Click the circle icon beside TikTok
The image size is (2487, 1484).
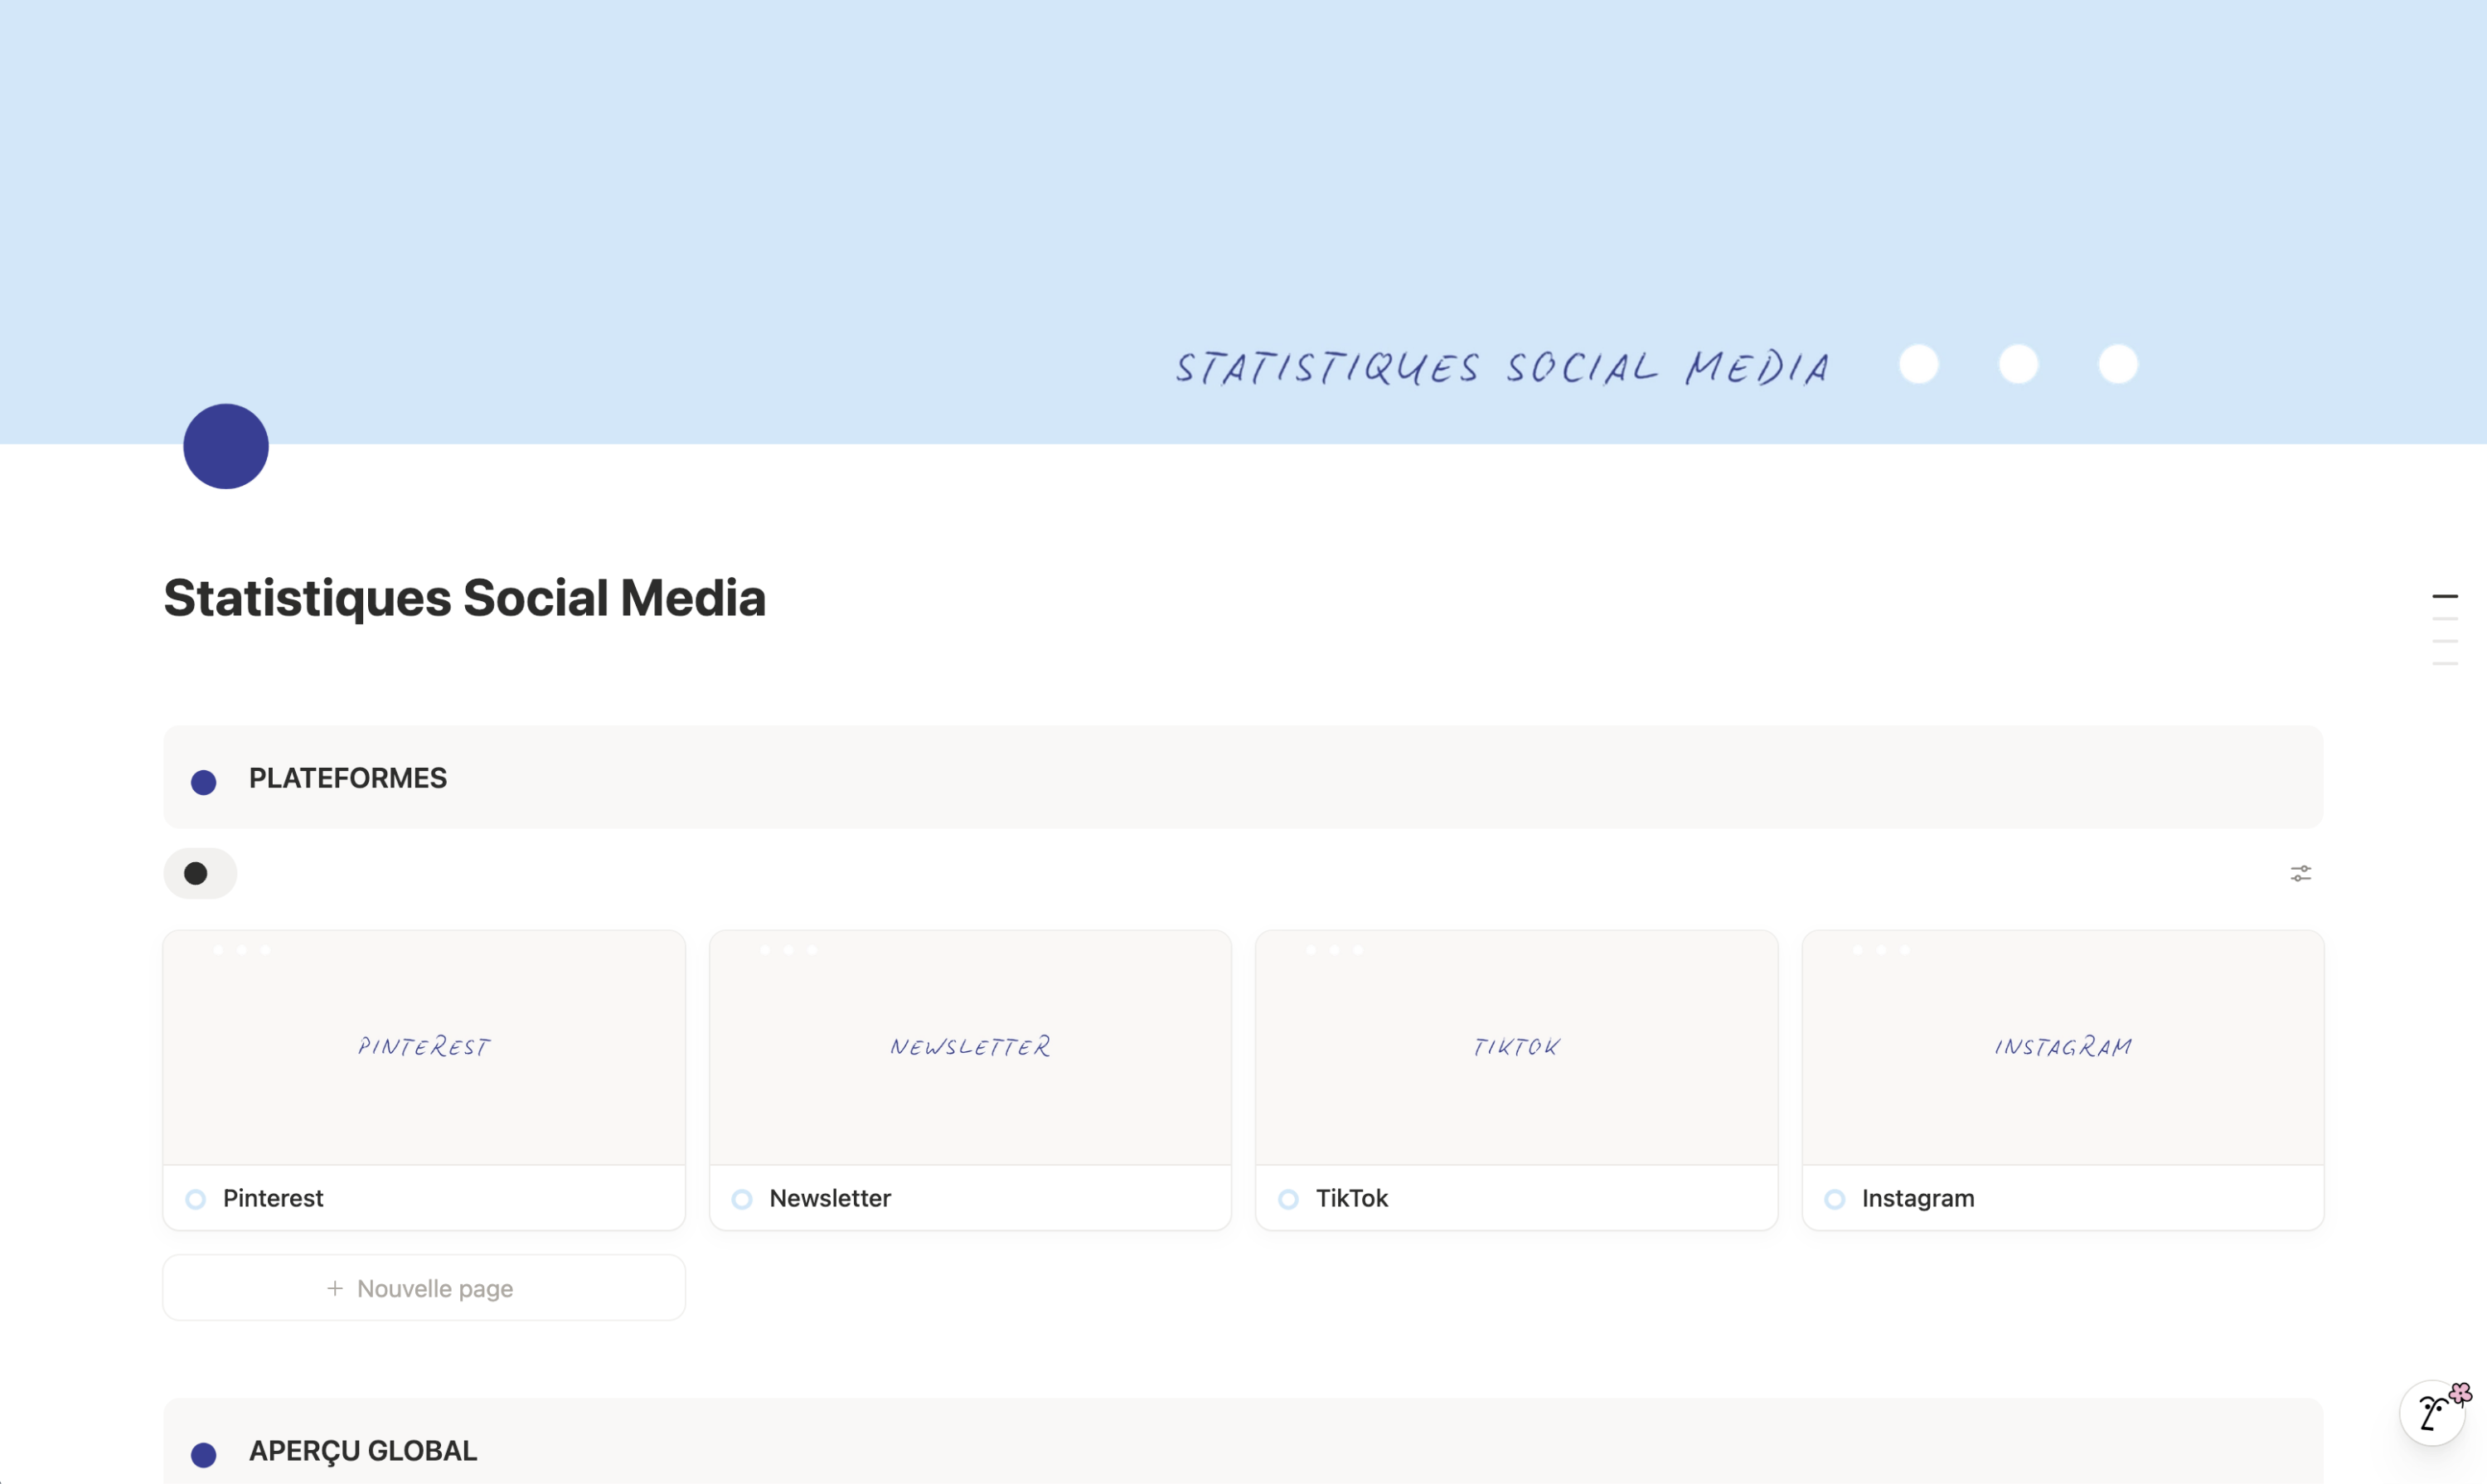point(1289,1199)
